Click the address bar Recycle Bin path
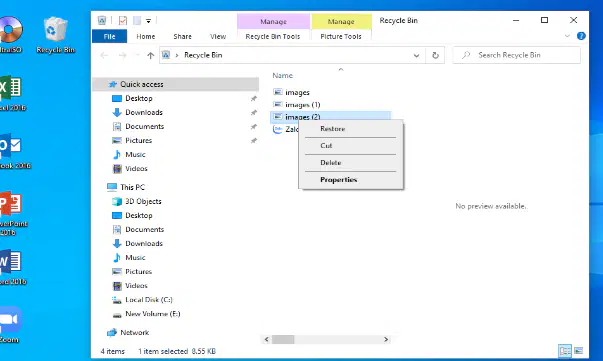 pyautogui.click(x=203, y=55)
